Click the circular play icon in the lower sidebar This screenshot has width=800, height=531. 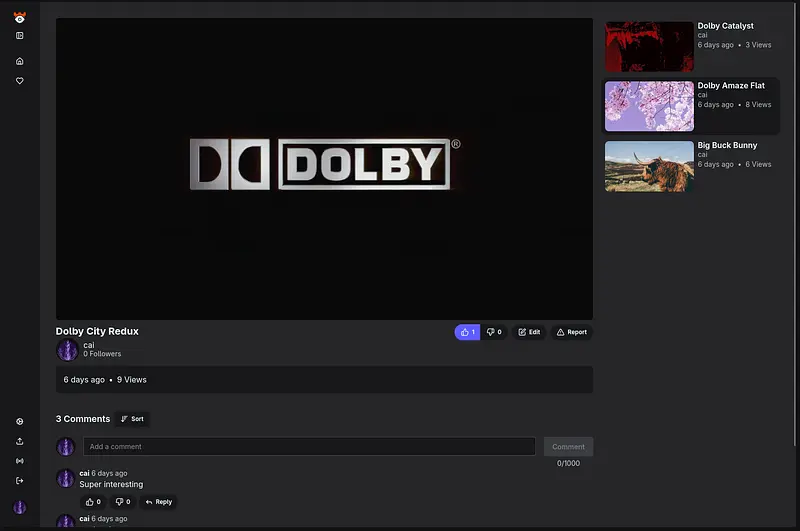pos(19,422)
